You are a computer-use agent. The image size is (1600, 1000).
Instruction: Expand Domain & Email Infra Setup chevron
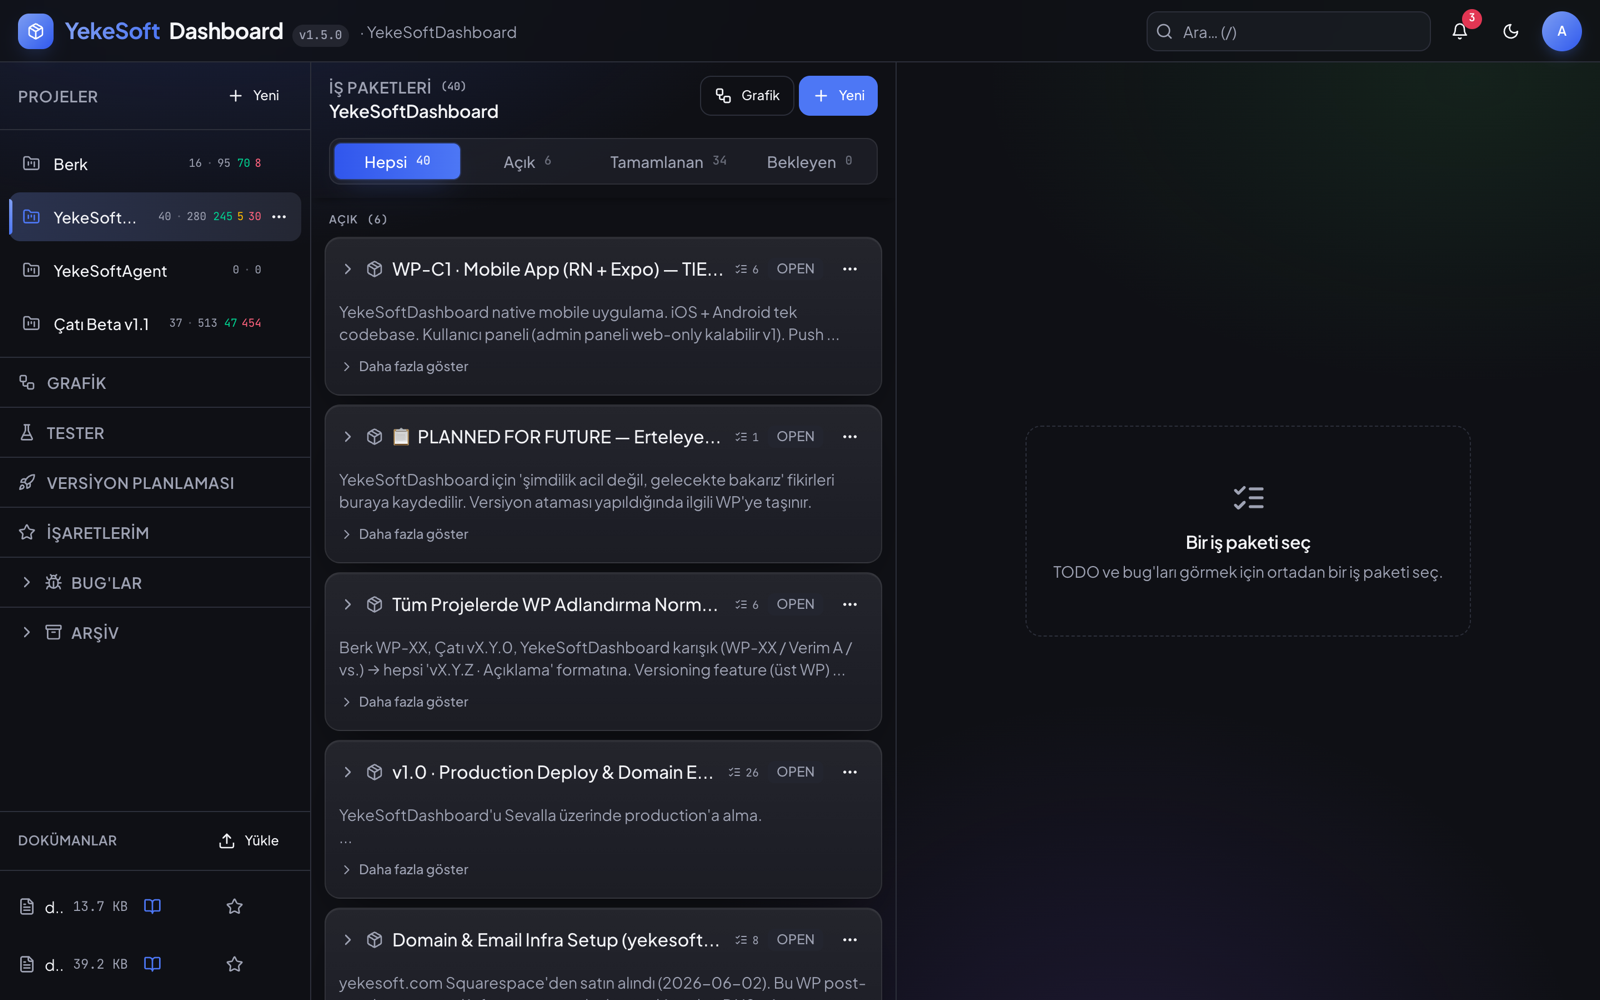[347, 940]
